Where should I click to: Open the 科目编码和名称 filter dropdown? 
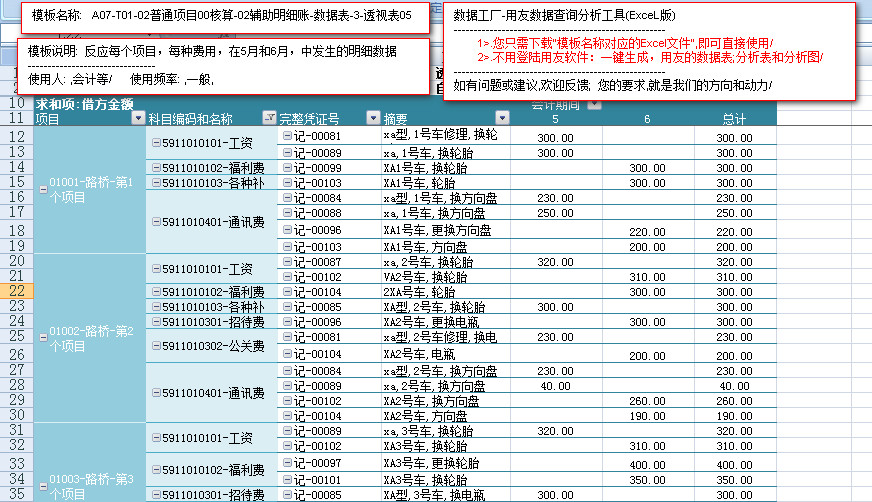268,119
